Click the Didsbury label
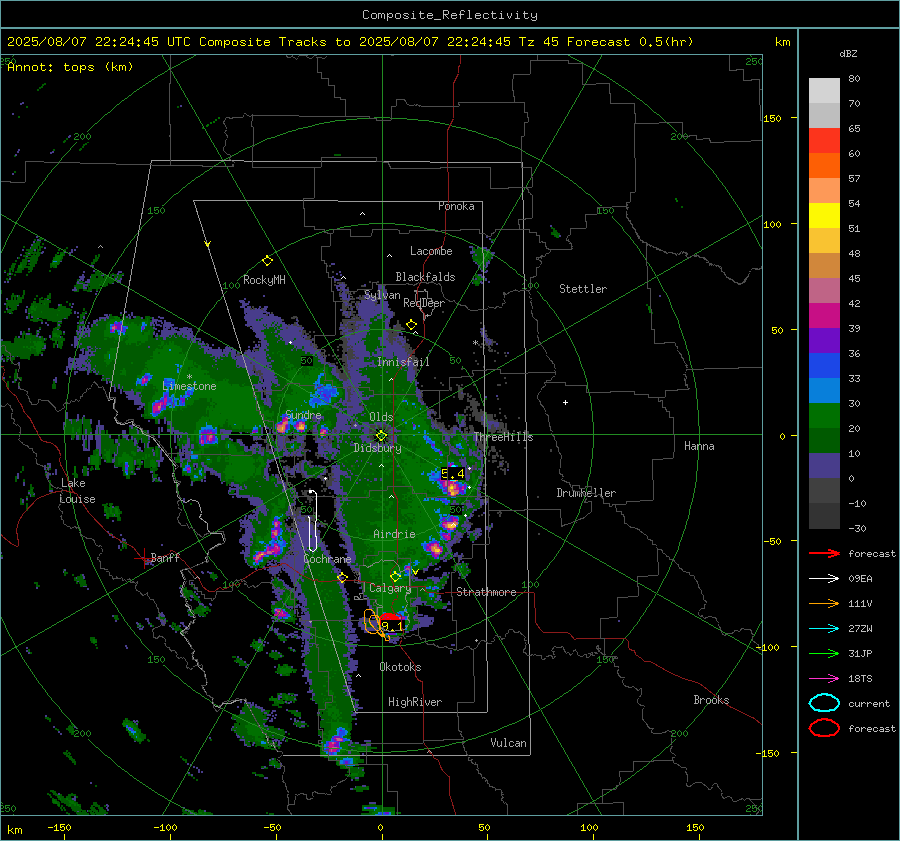The width and height of the screenshot is (900, 841). pos(377,448)
